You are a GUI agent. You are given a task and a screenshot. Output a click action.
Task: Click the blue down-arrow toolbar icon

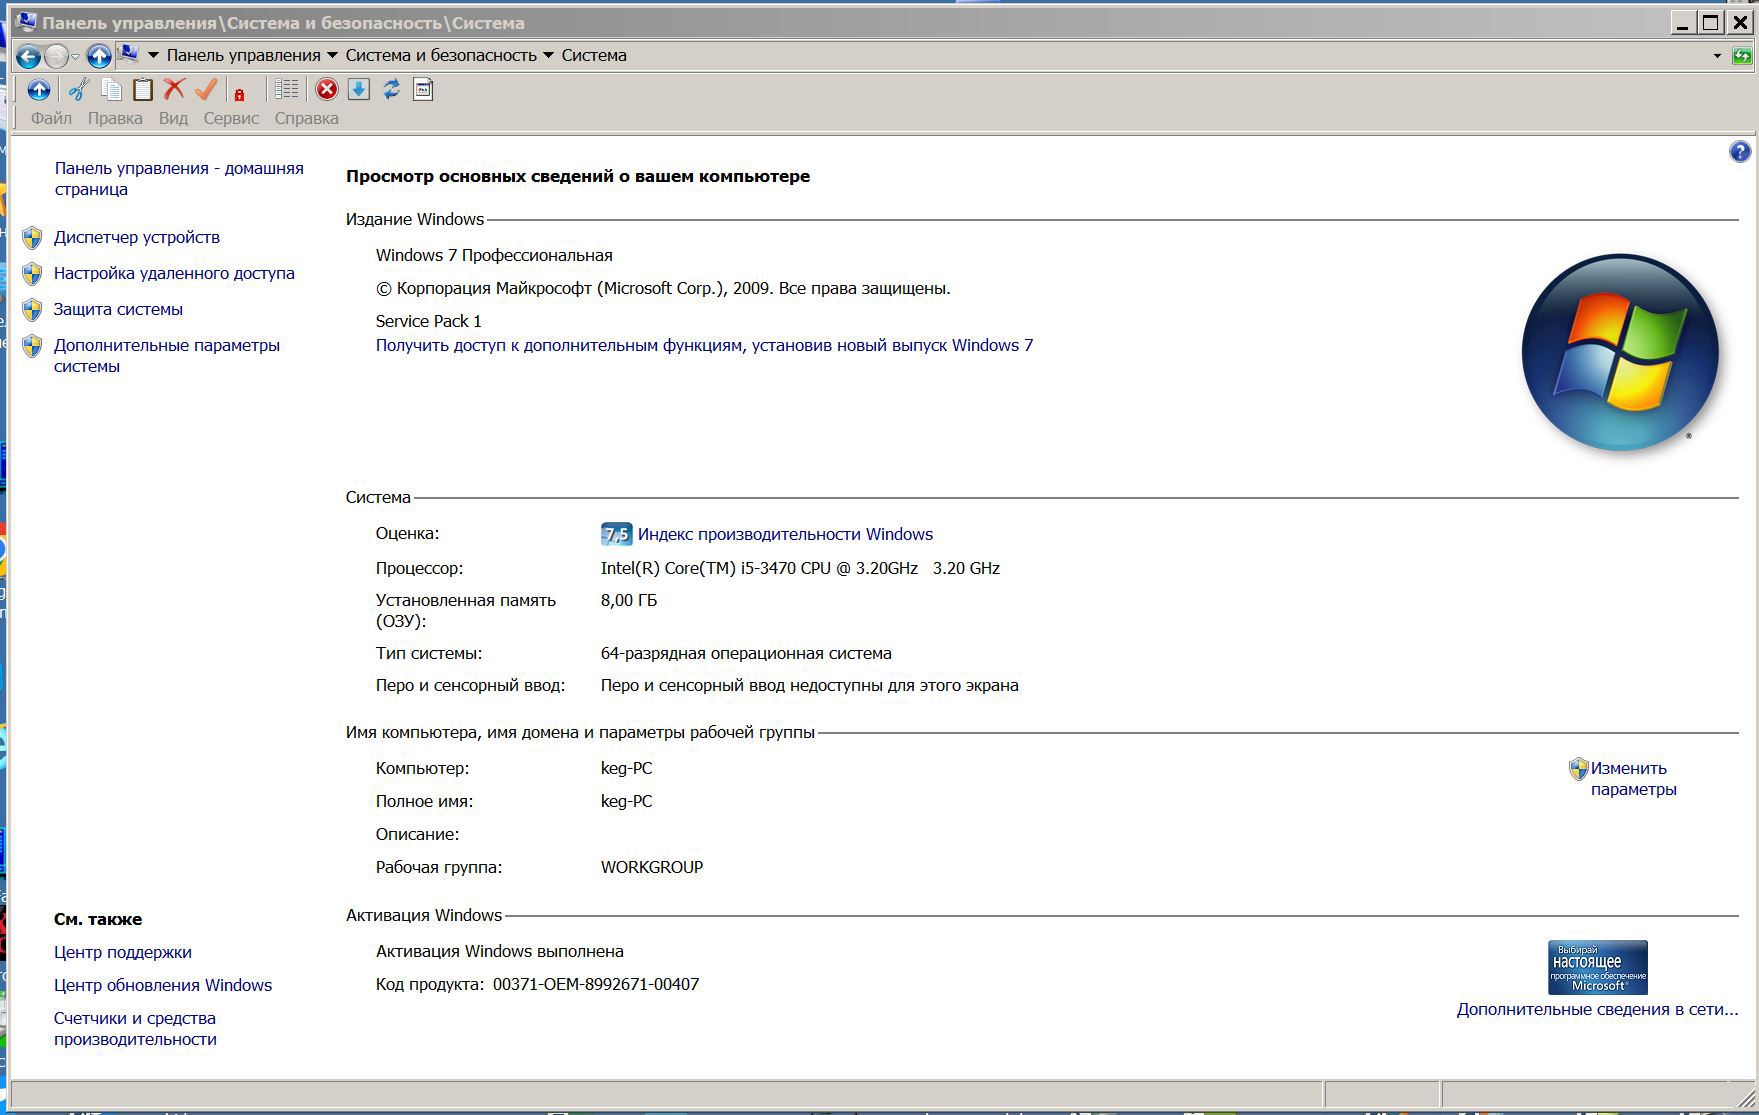click(x=359, y=90)
